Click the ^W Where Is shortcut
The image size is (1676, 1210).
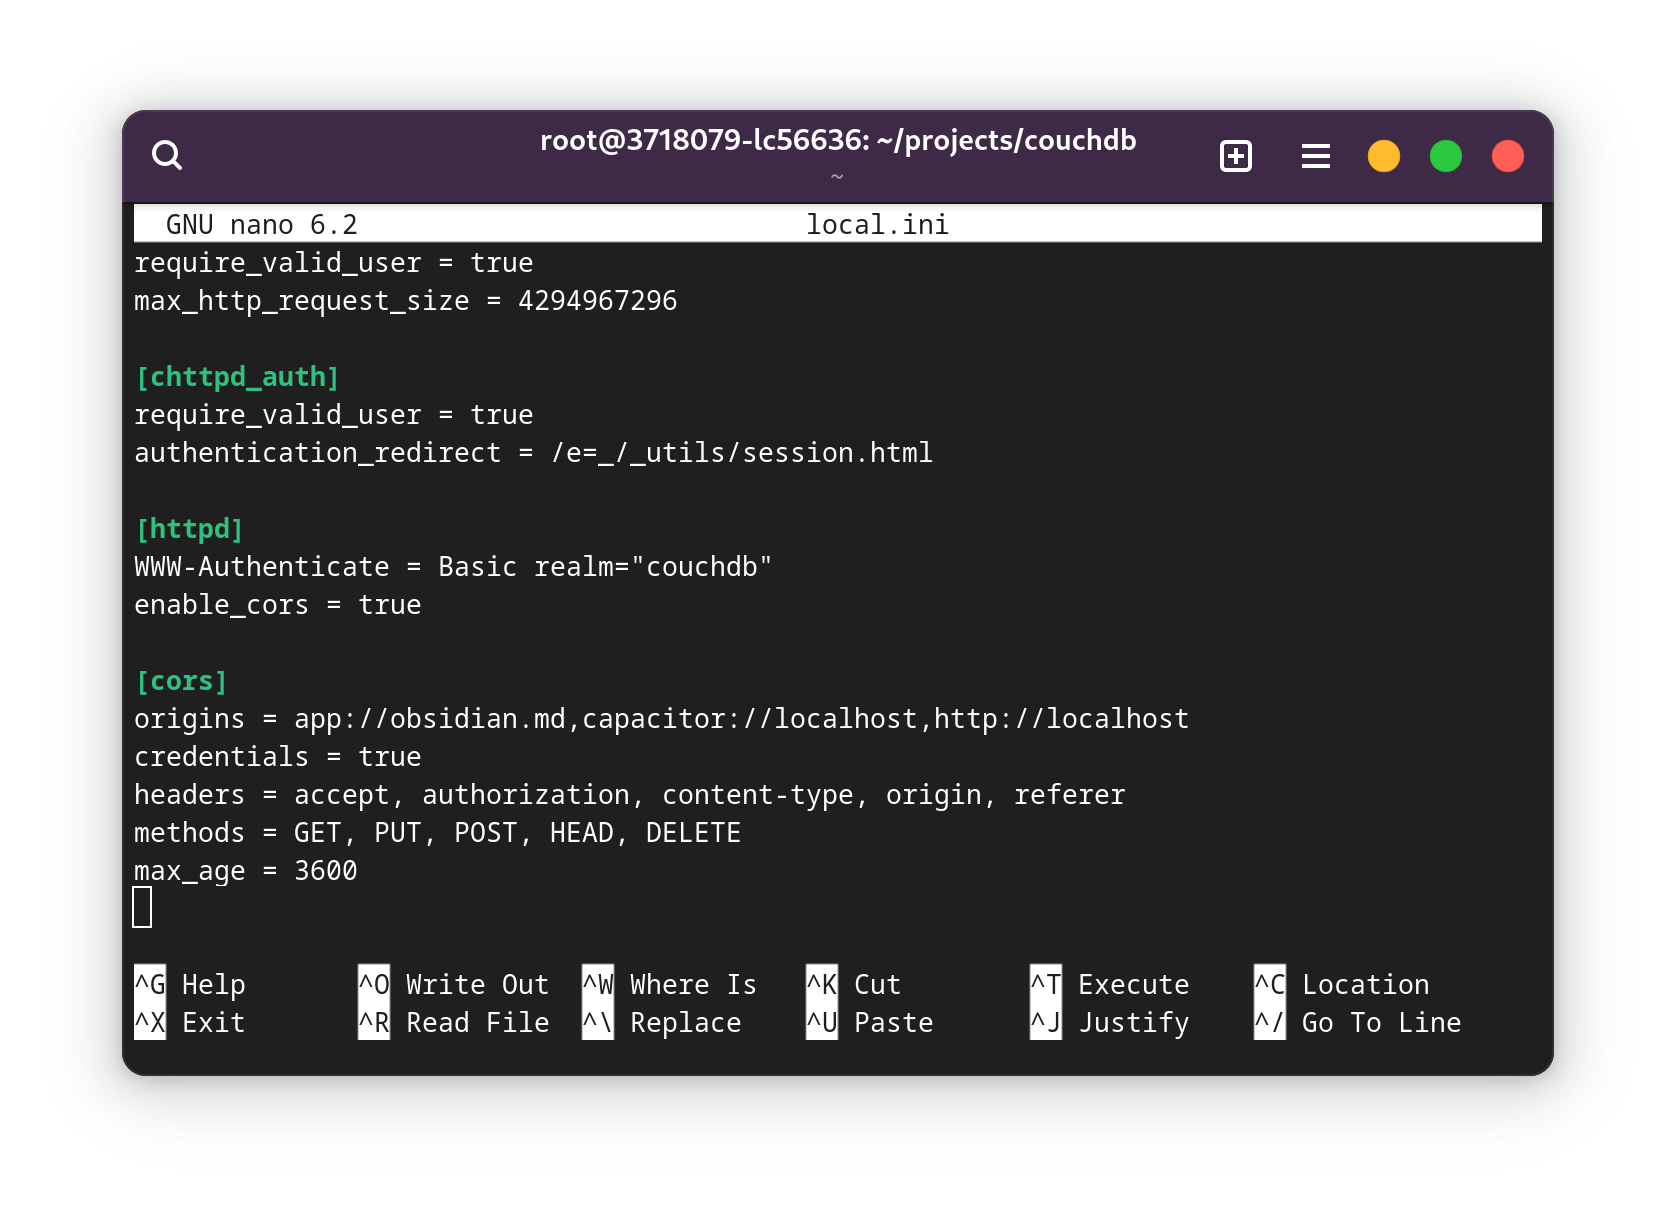tap(670, 985)
